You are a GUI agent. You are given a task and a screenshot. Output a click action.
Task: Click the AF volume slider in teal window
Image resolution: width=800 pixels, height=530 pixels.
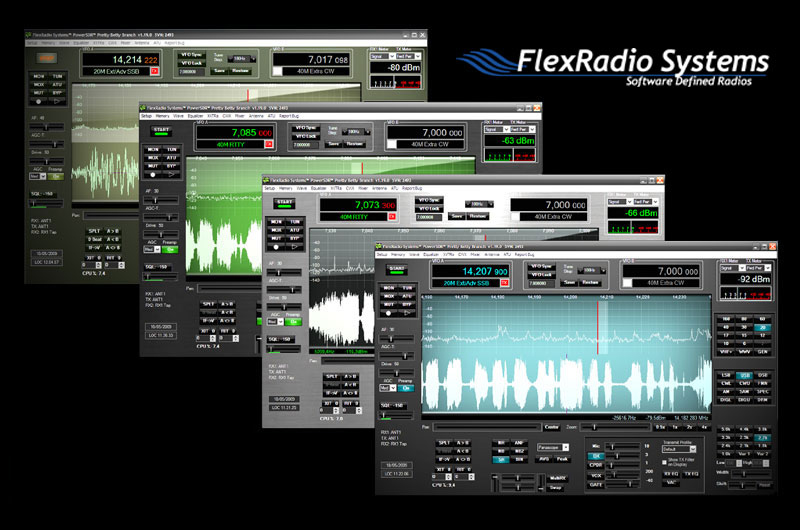point(397,339)
